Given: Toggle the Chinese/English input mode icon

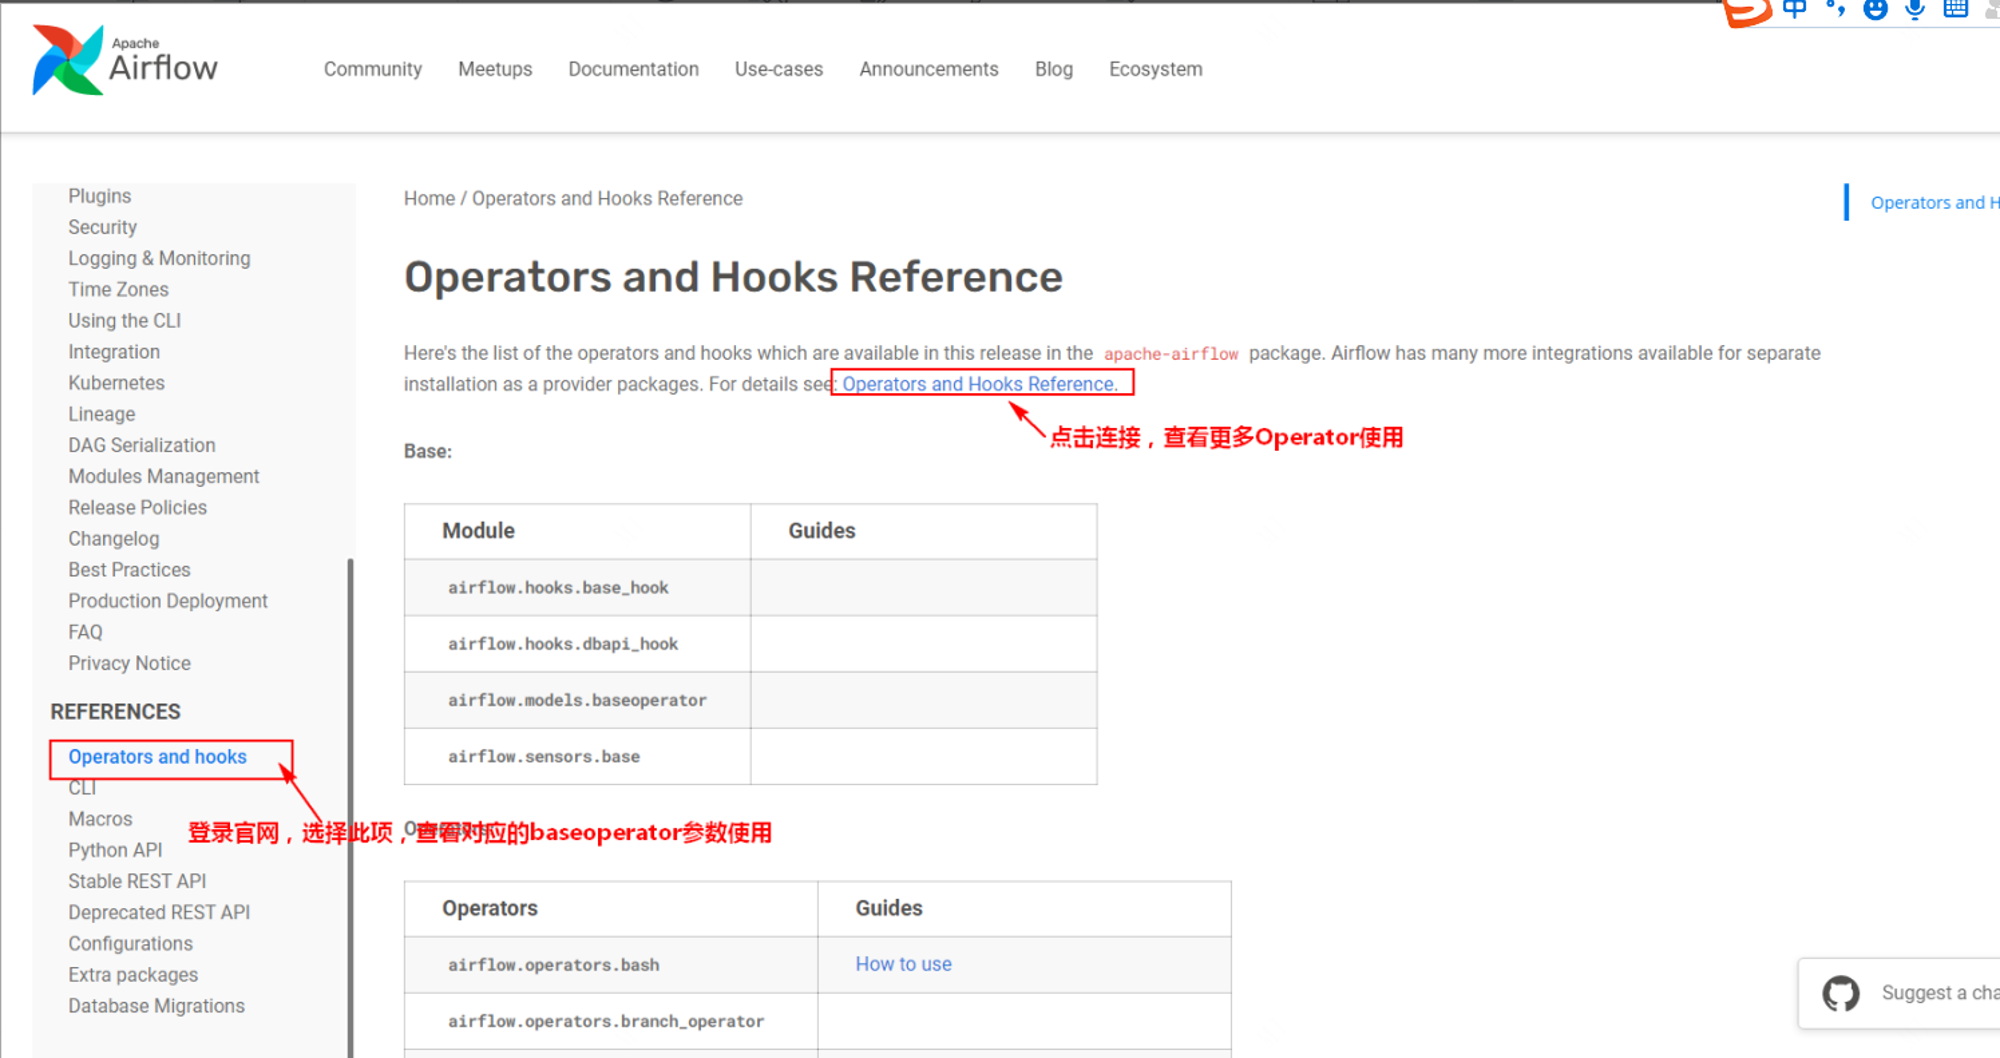Looking at the screenshot, I should point(1795,9).
